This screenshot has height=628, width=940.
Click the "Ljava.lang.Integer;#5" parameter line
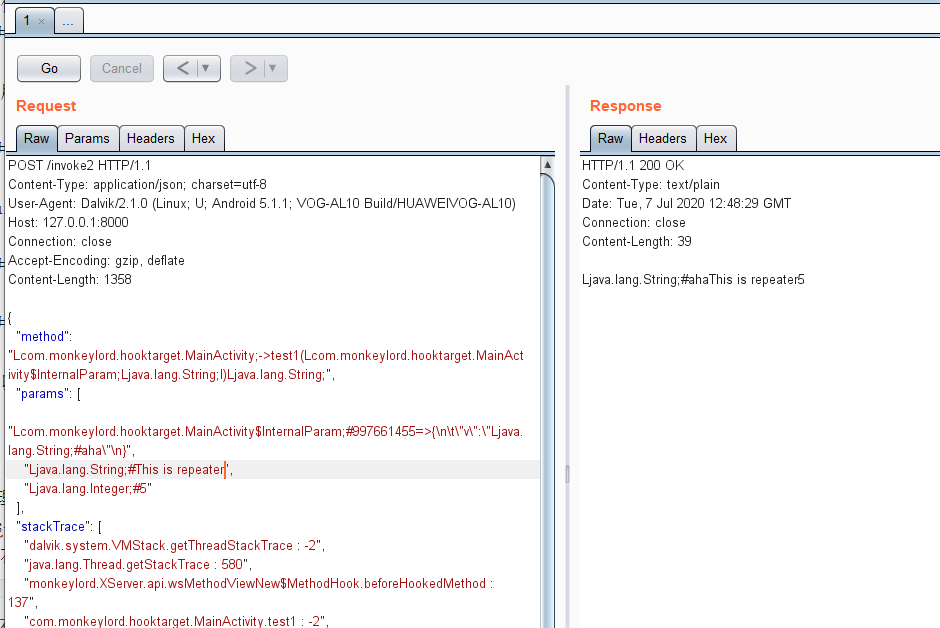point(88,488)
